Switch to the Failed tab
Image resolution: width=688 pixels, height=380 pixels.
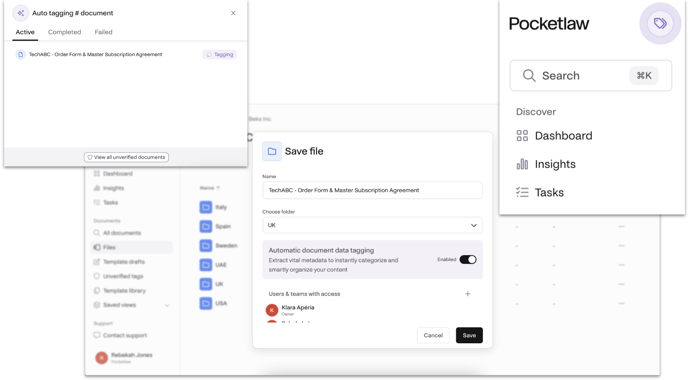click(104, 32)
